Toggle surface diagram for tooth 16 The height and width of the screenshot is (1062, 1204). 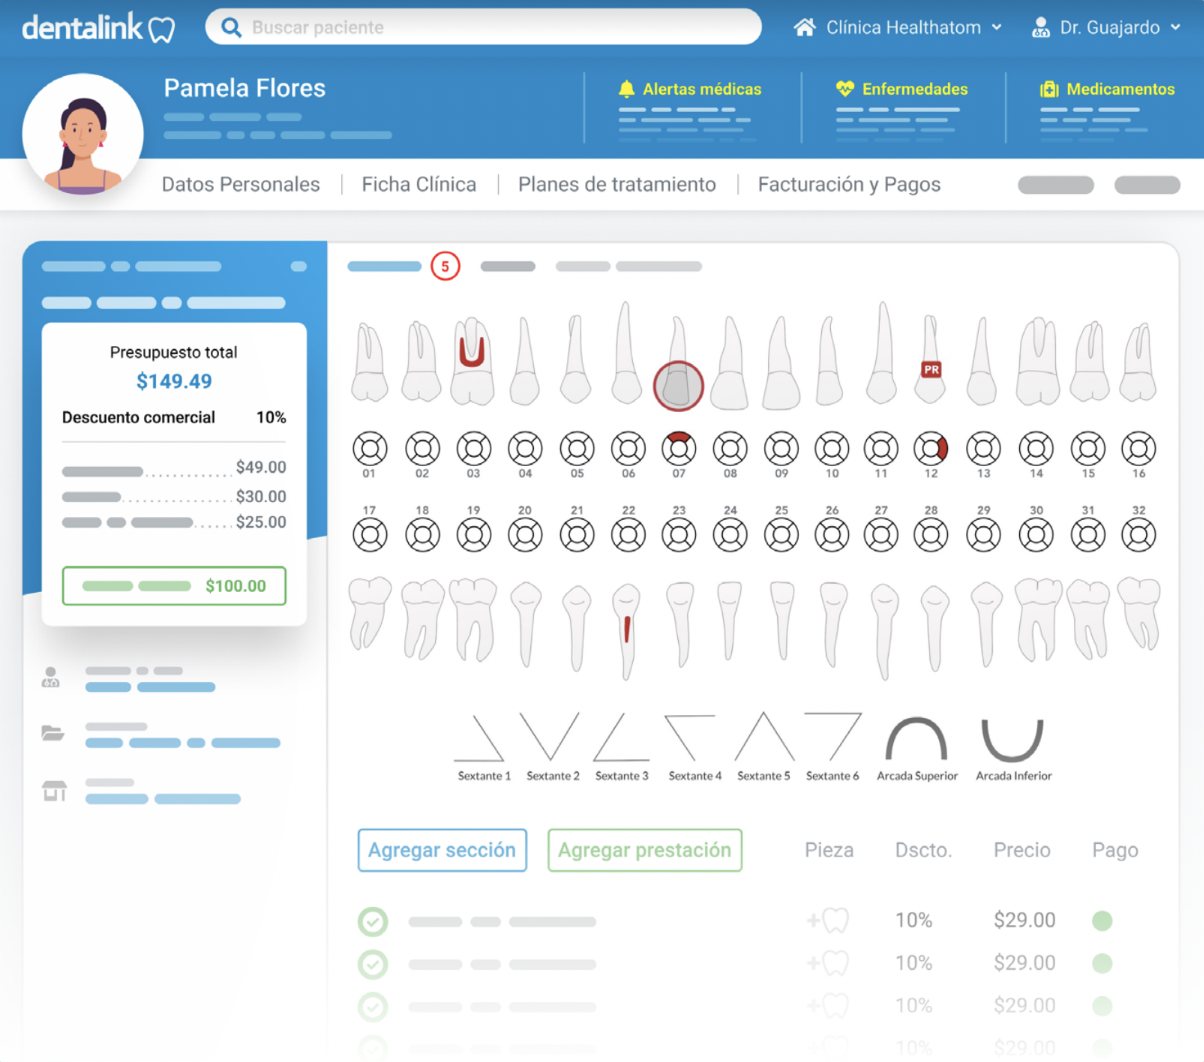[x=1138, y=449]
